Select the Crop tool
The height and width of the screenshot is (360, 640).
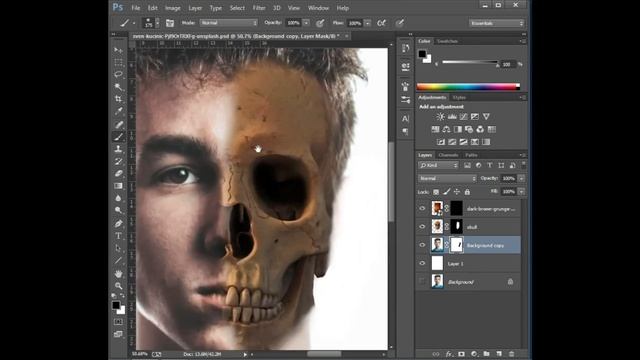pos(118,99)
